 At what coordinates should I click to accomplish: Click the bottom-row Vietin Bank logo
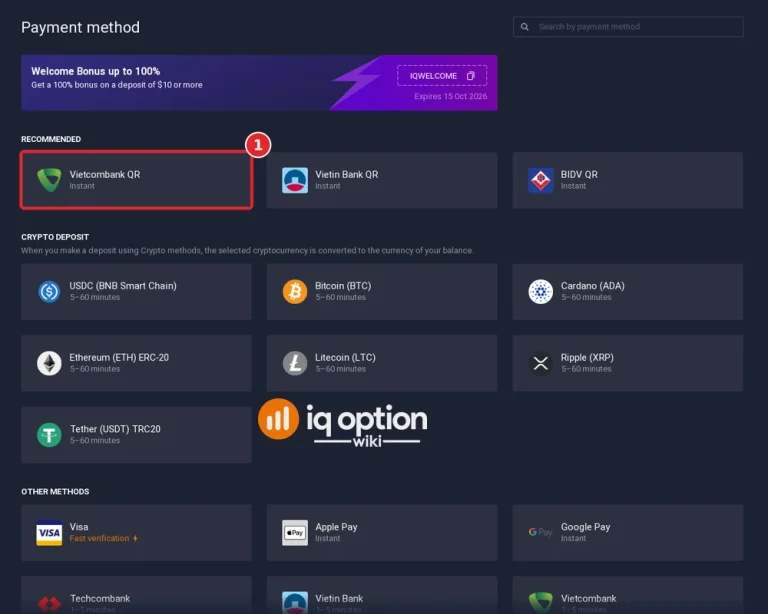[295, 602]
